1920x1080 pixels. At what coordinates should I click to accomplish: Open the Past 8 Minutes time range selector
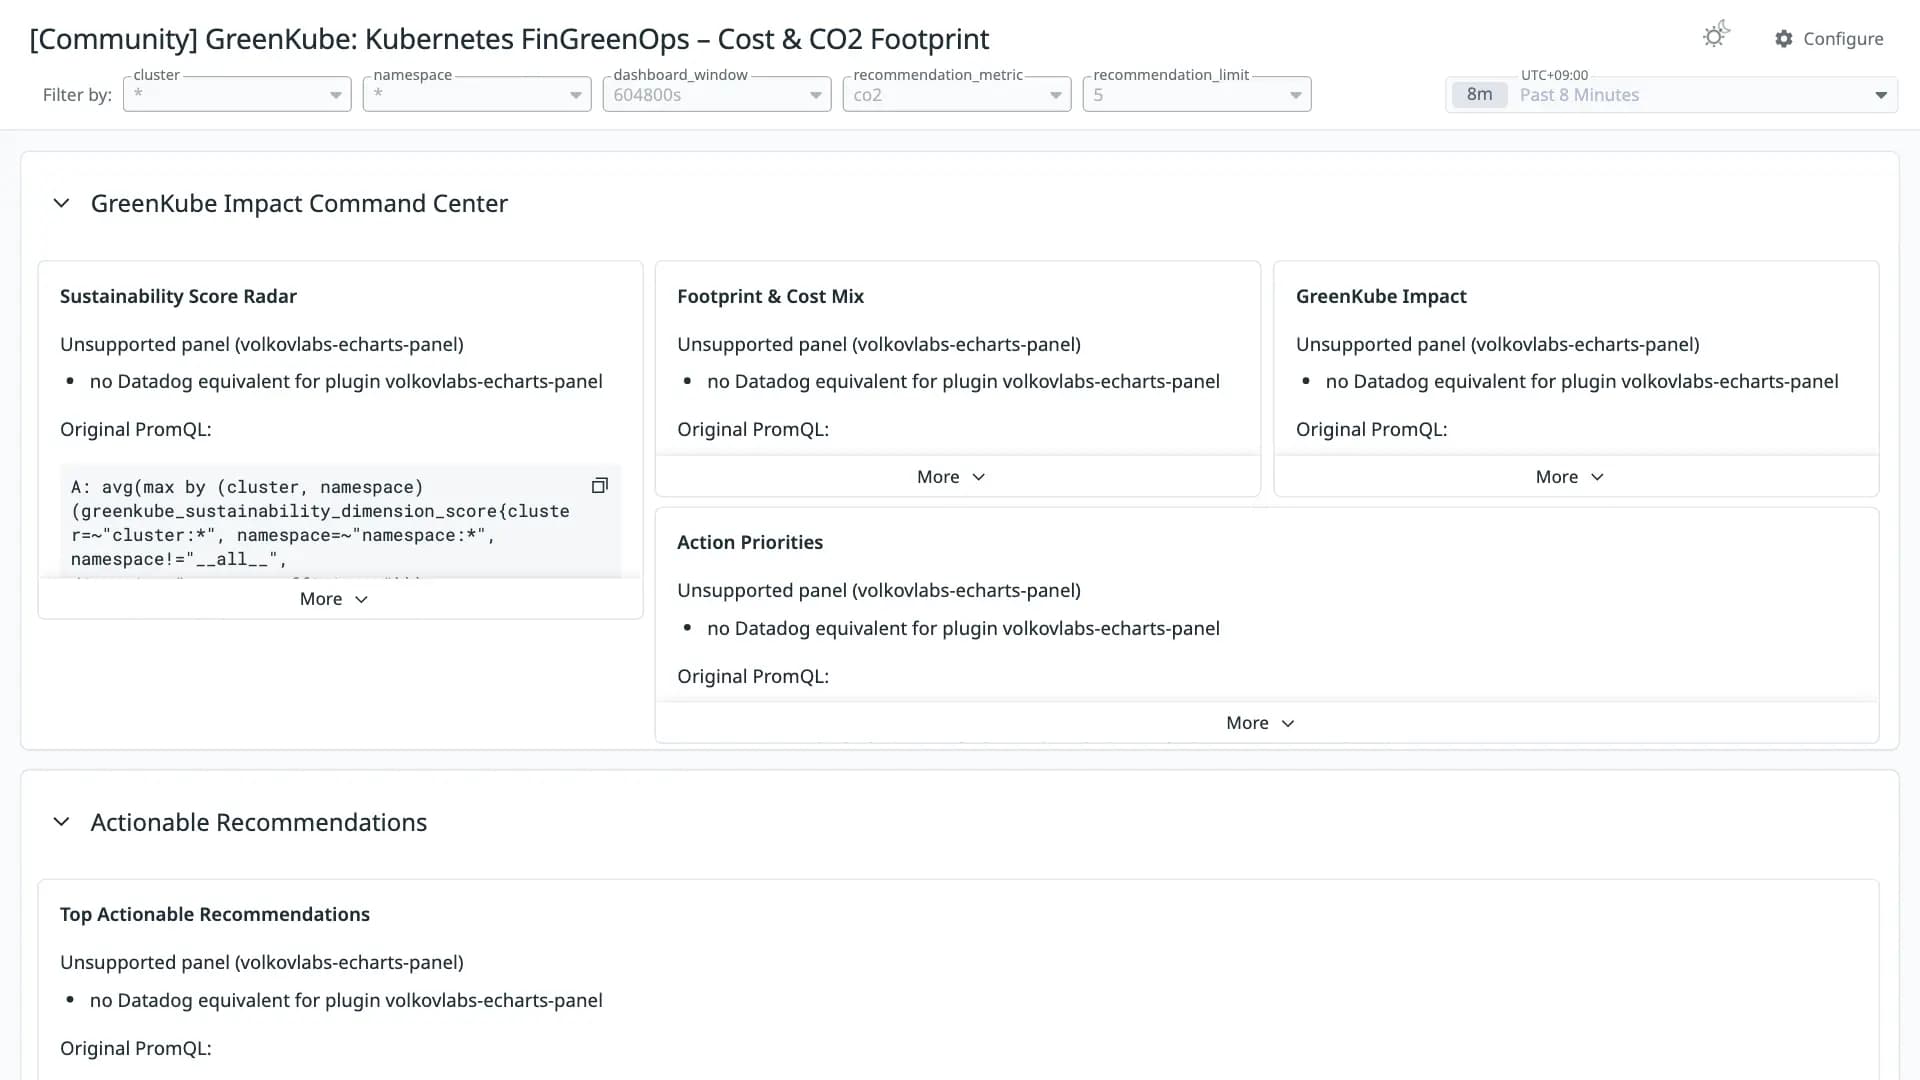1671,94
